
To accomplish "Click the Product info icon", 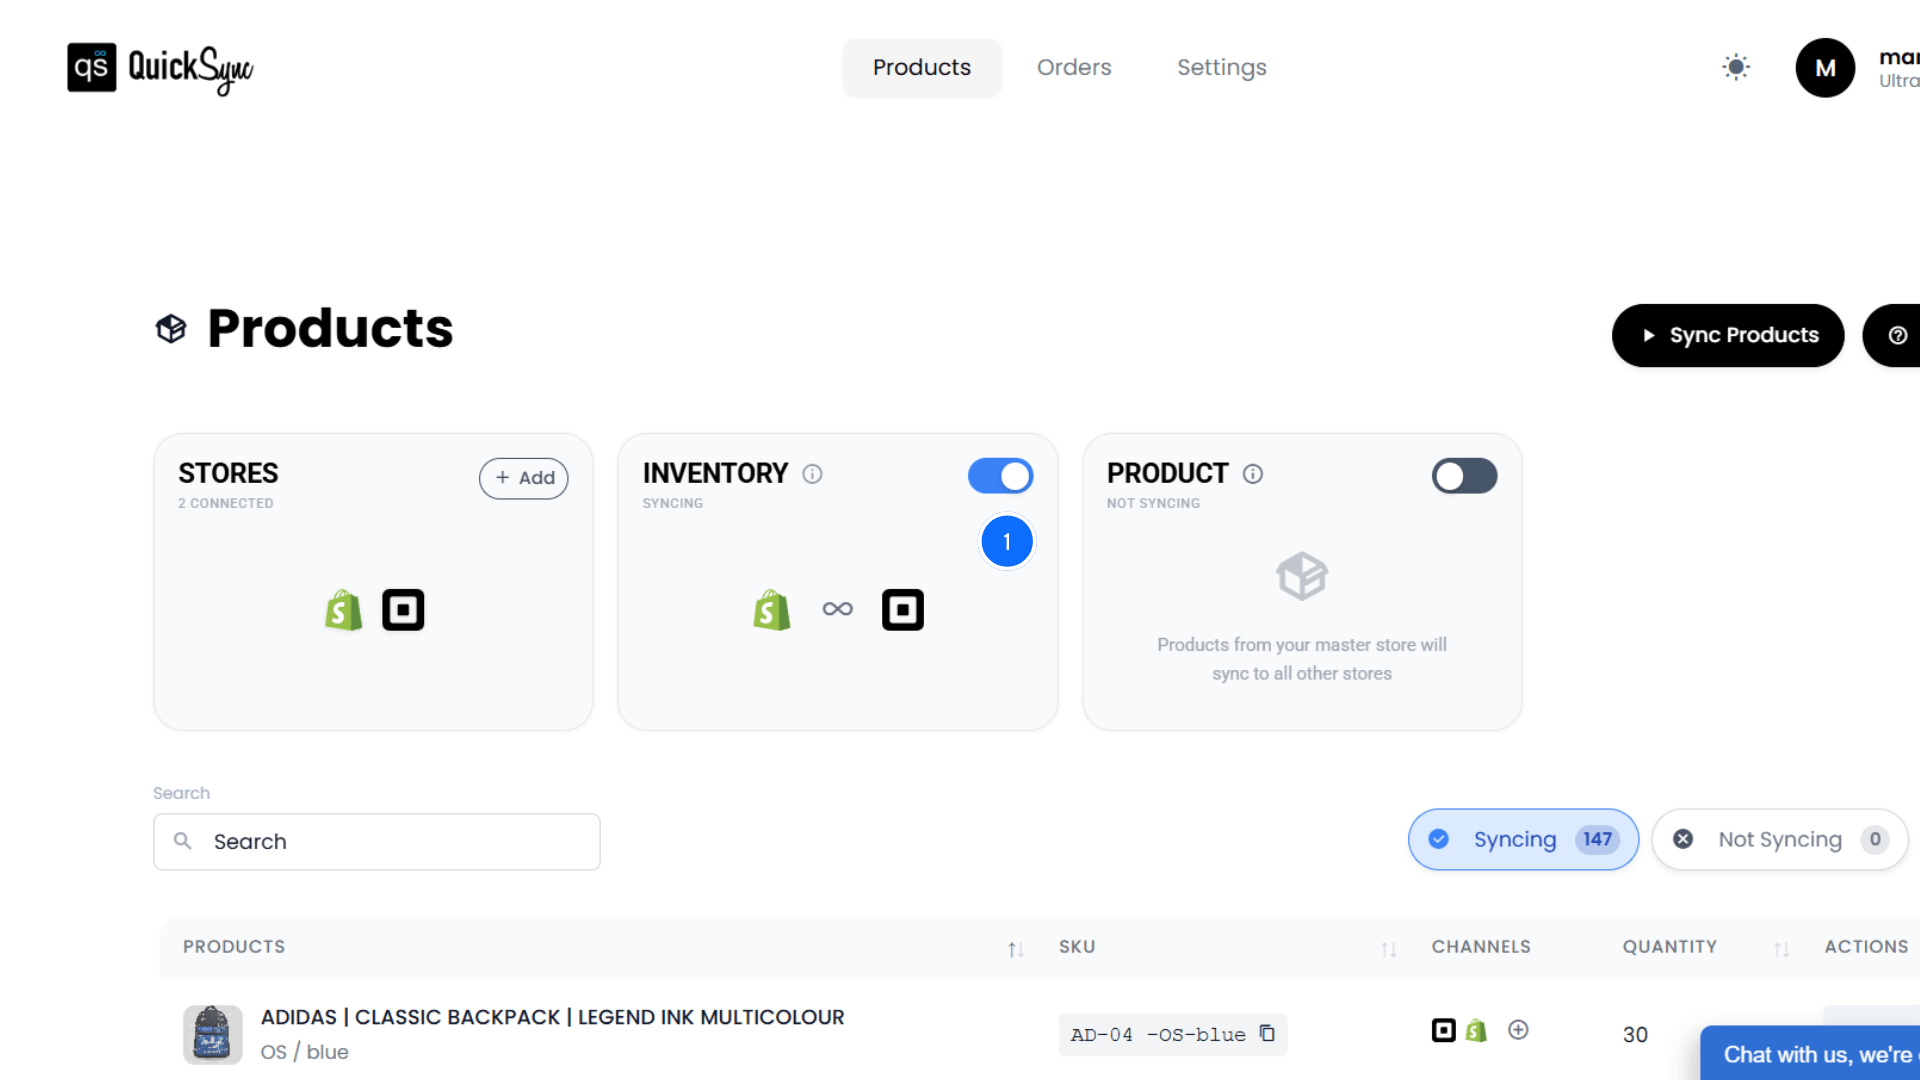I will 1253,474.
